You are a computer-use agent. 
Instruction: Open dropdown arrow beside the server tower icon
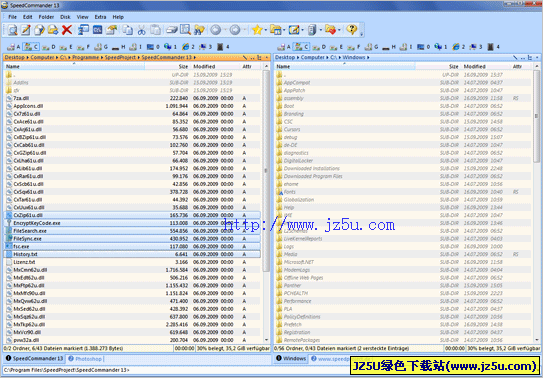point(320,30)
